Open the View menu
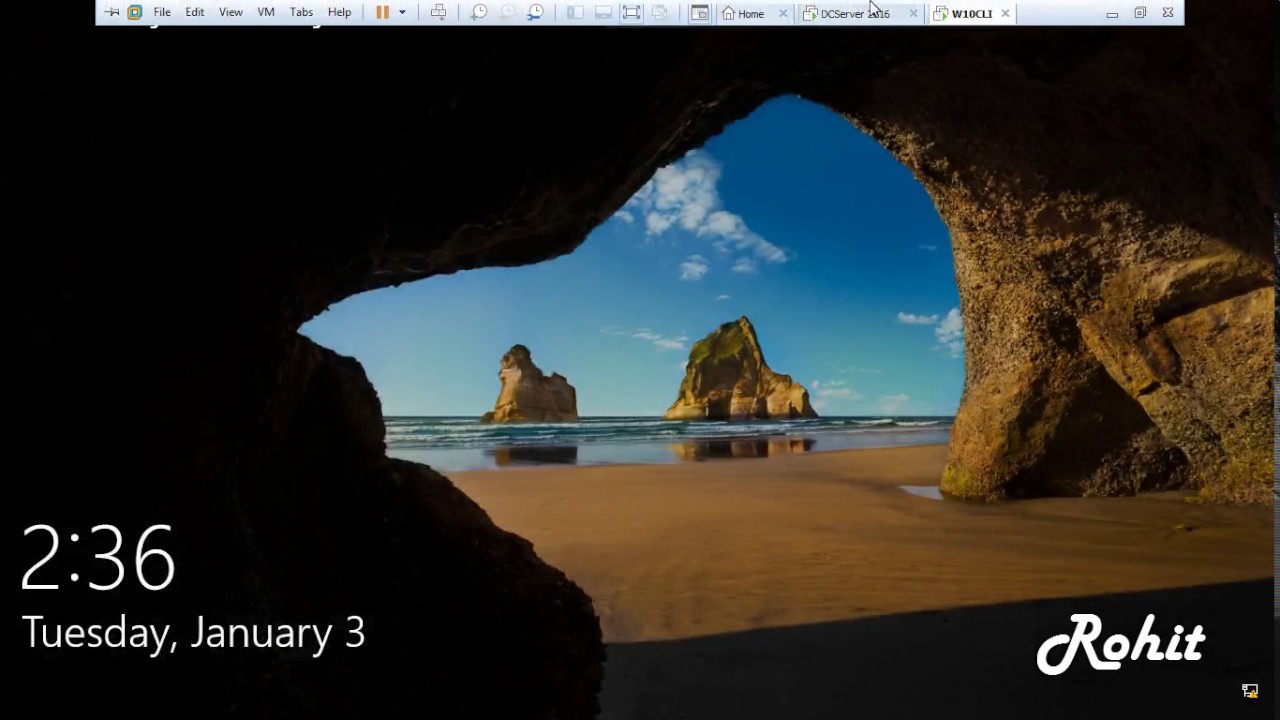Image resolution: width=1280 pixels, height=720 pixels. [231, 13]
